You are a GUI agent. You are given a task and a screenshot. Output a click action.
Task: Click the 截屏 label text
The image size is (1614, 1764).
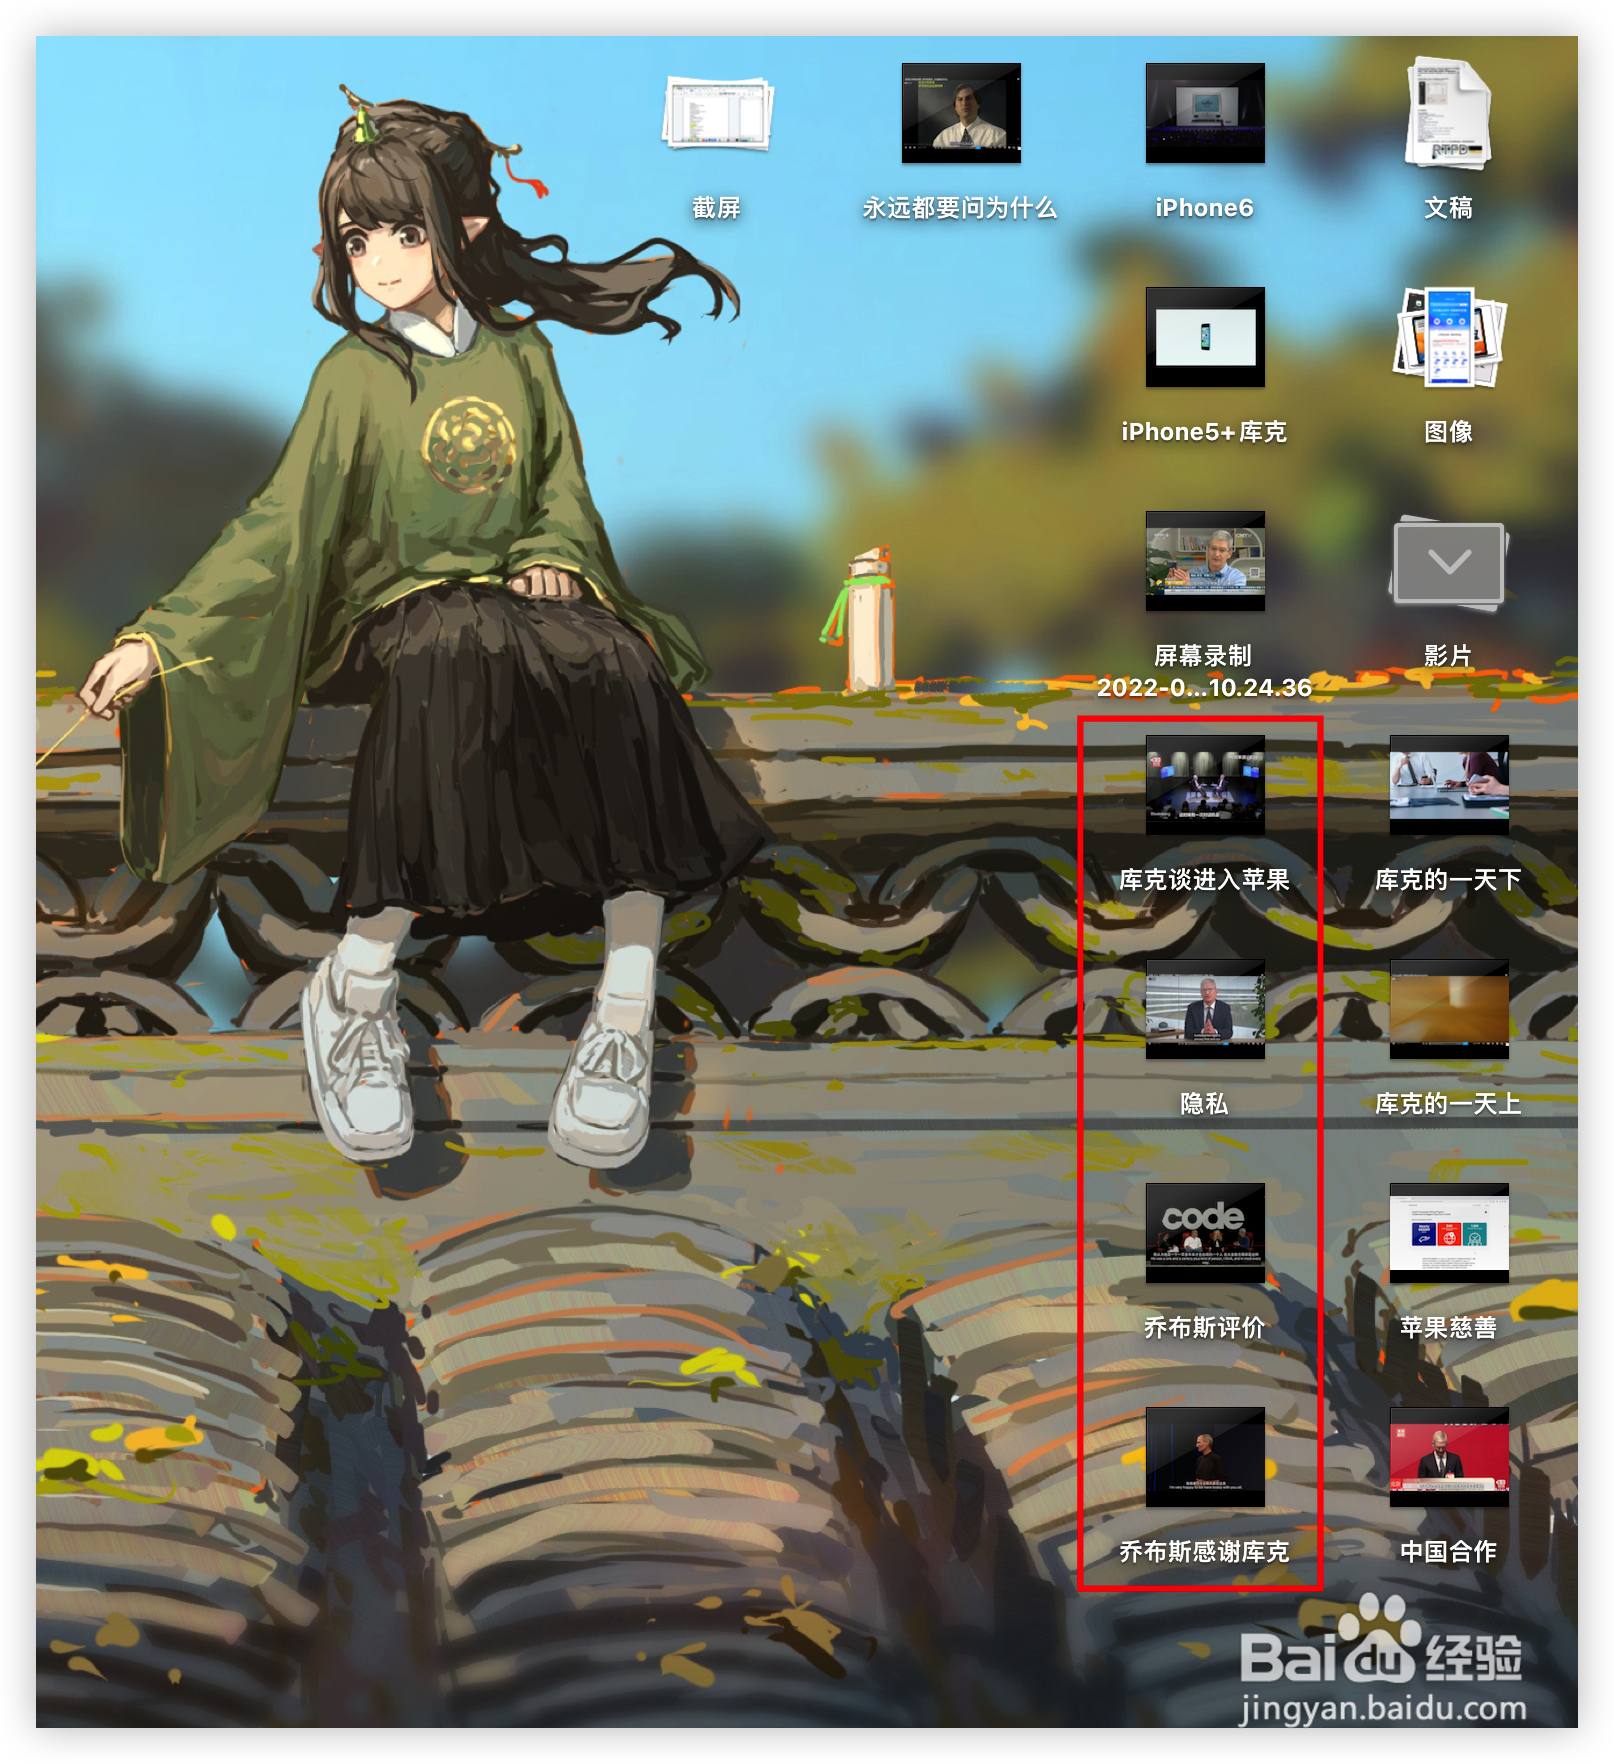click(x=717, y=208)
